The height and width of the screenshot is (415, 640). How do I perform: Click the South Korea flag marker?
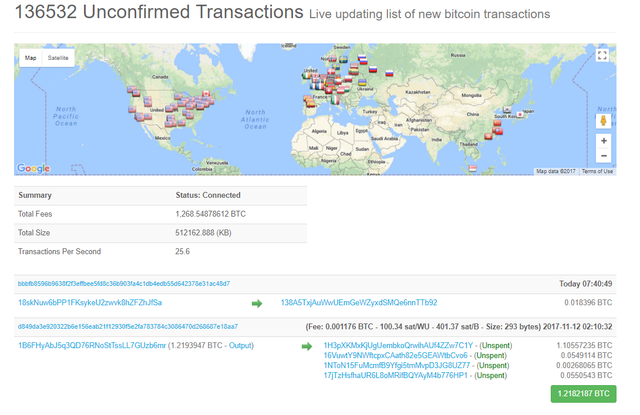pos(507,109)
